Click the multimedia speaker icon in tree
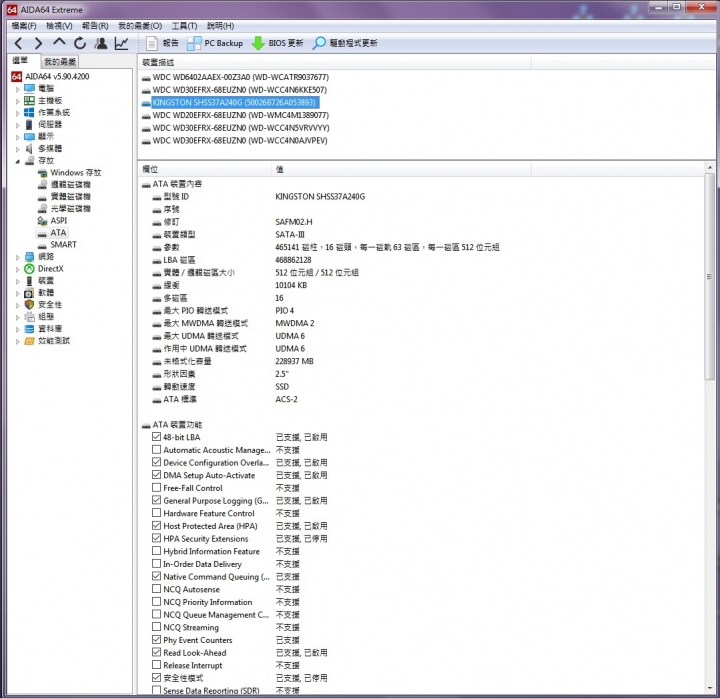This screenshot has height=699, width=720. pyautogui.click(x=29, y=148)
